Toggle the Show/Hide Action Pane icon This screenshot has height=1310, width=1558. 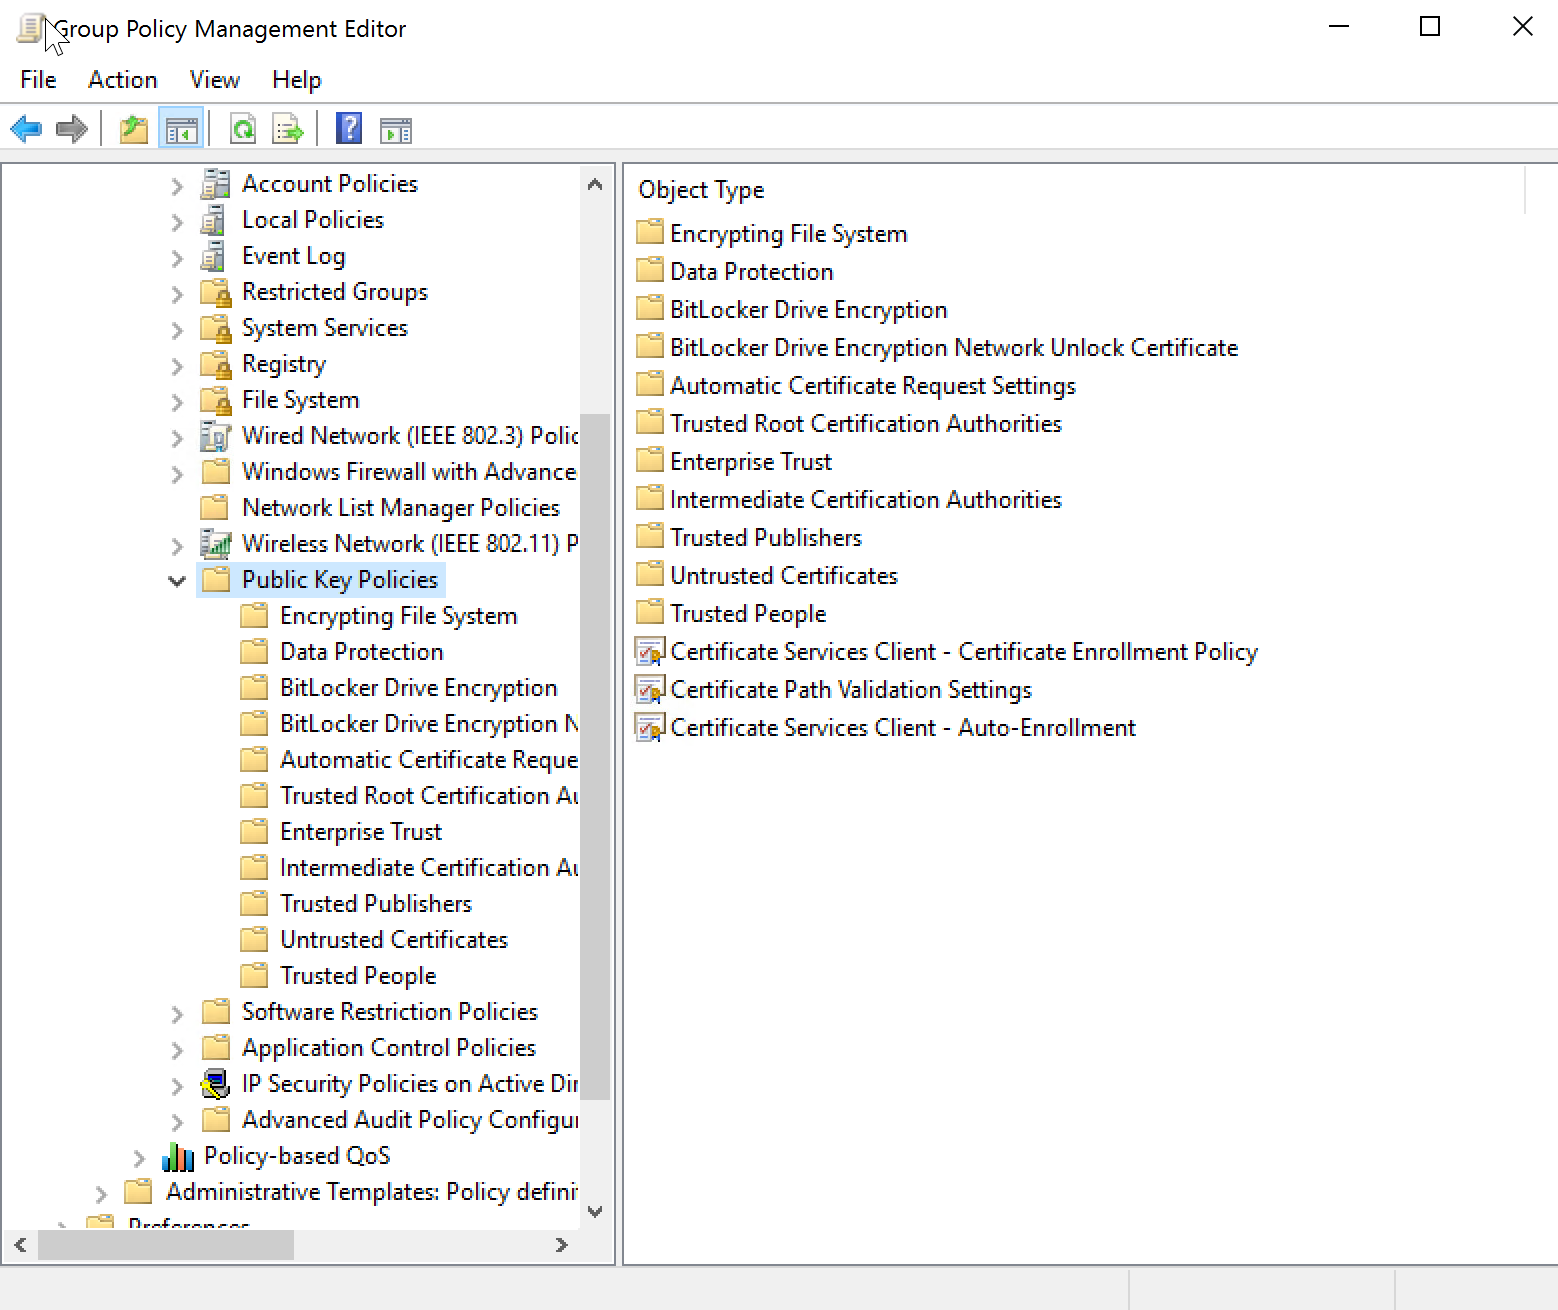396,129
